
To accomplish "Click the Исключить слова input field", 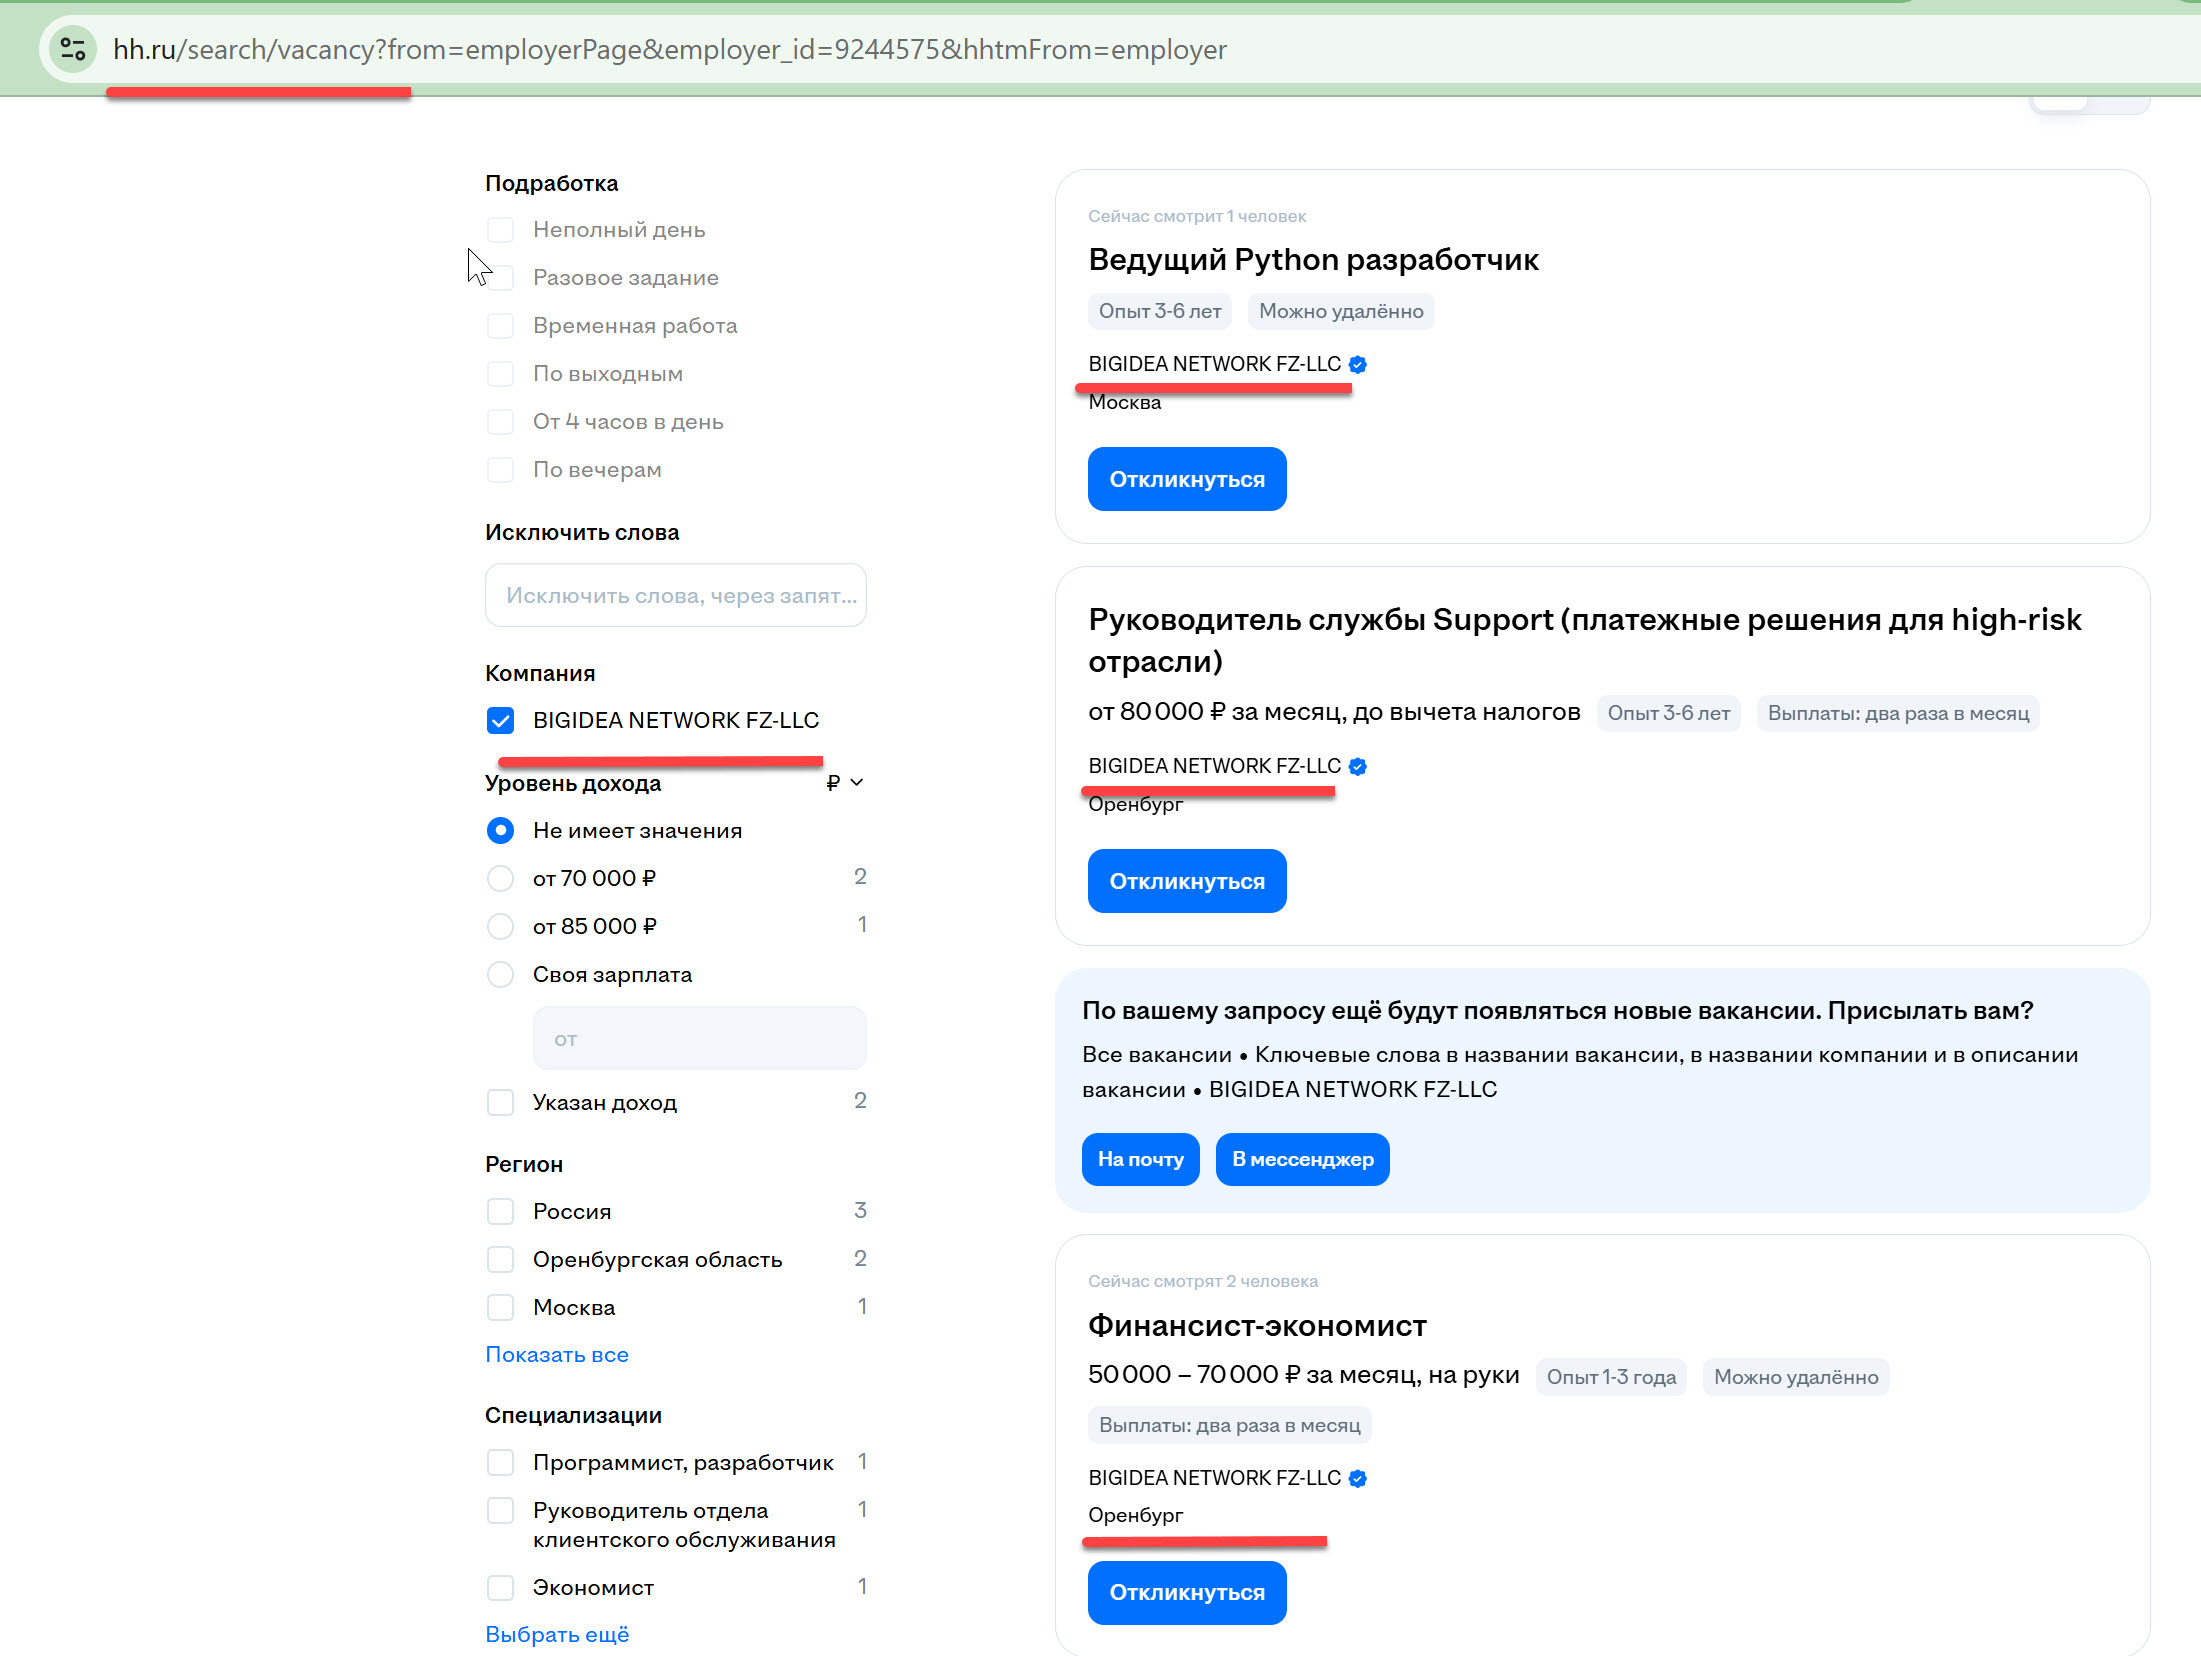I will click(675, 596).
